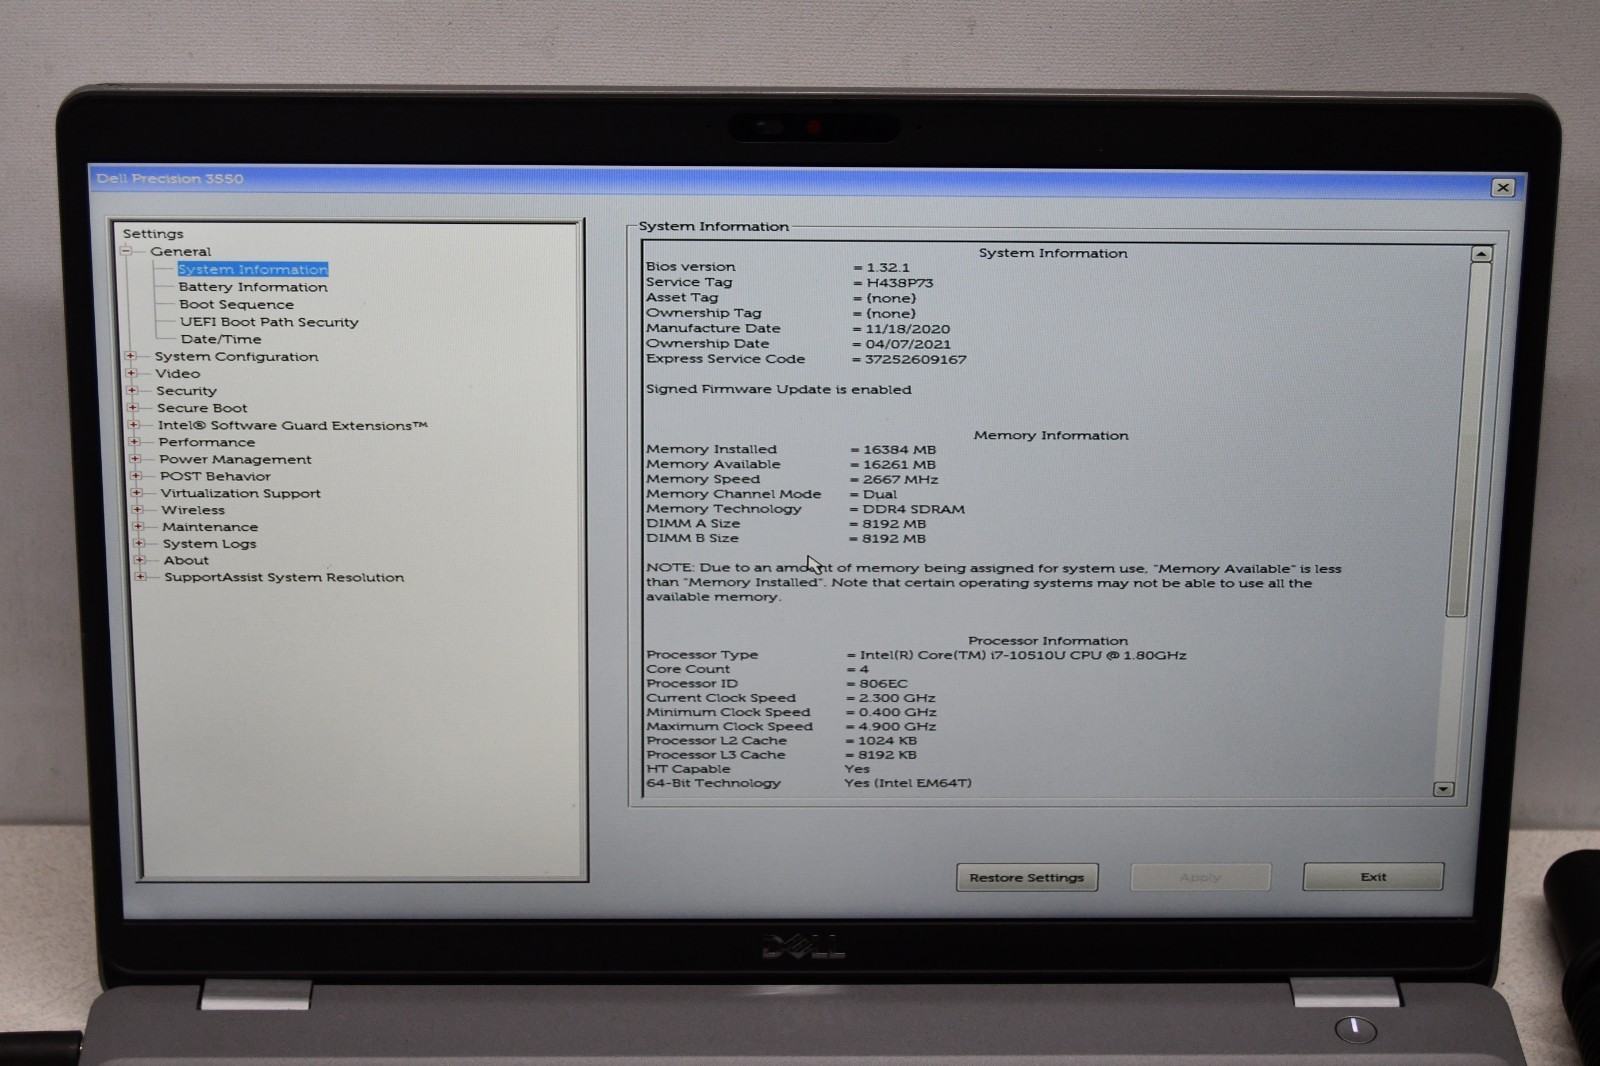Click Bios version value 1.32.1
The width and height of the screenshot is (1600, 1066).
click(888, 267)
